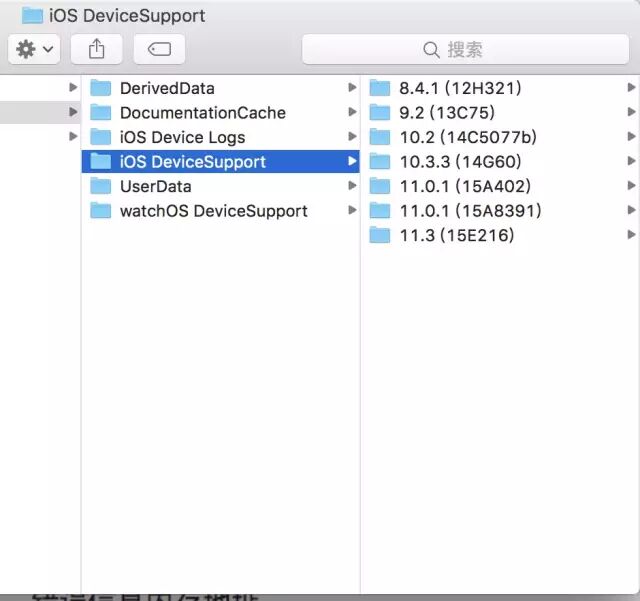The height and width of the screenshot is (601, 640).
Task: Click folder icon for 11.0.1 (15A402)
Action: tap(380, 186)
